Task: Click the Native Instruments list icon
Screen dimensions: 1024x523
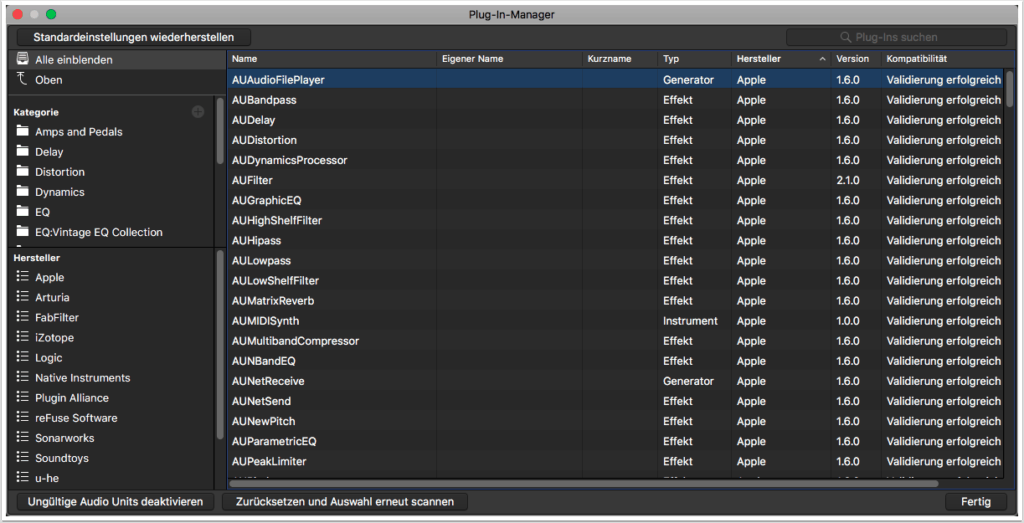Action: (23, 378)
